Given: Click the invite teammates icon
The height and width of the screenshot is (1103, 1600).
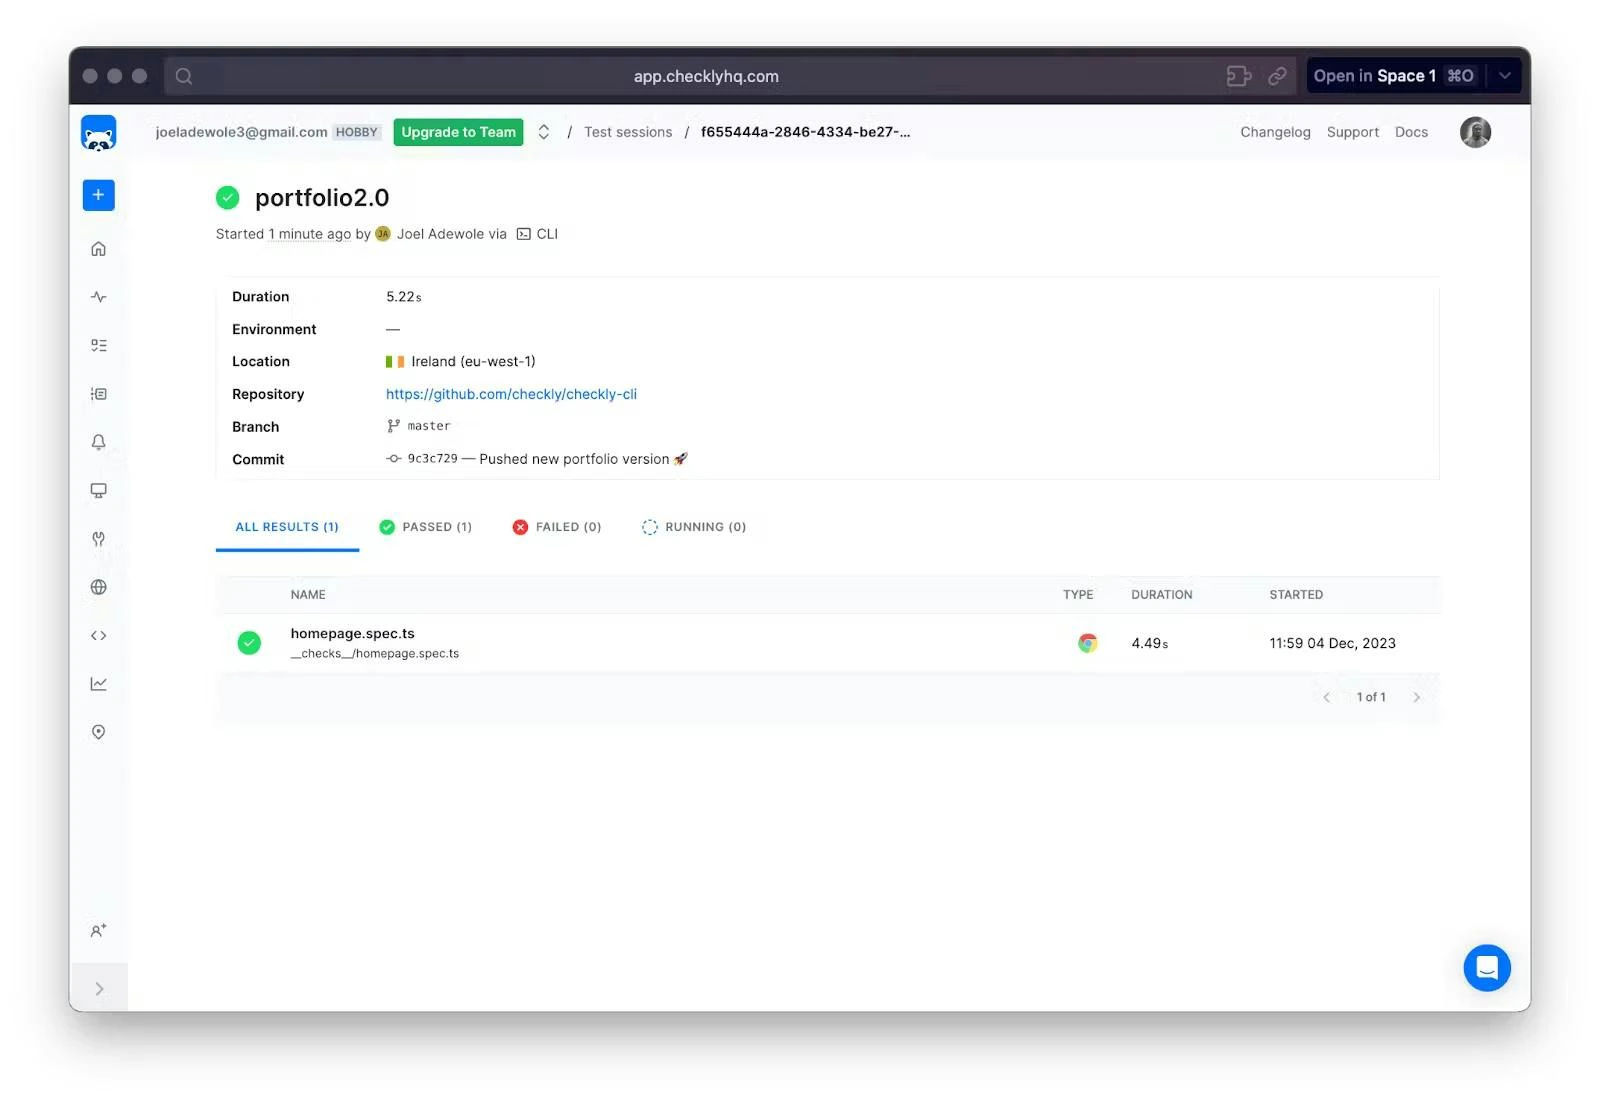Looking at the screenshot, I should [x=98, y=929].
